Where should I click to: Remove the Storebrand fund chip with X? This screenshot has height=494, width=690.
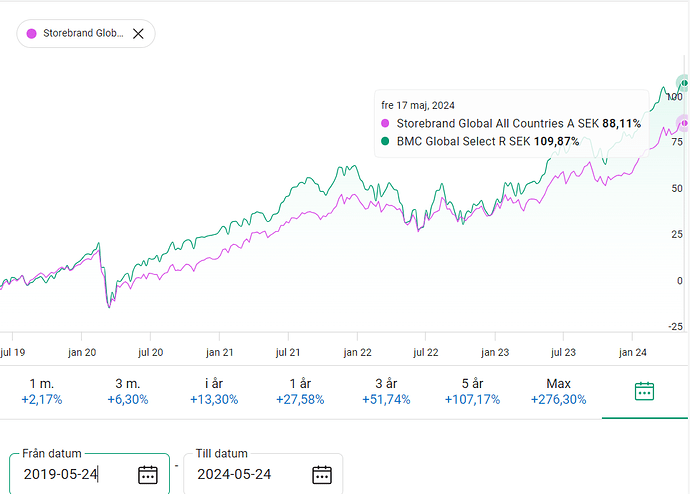[138, 33]
